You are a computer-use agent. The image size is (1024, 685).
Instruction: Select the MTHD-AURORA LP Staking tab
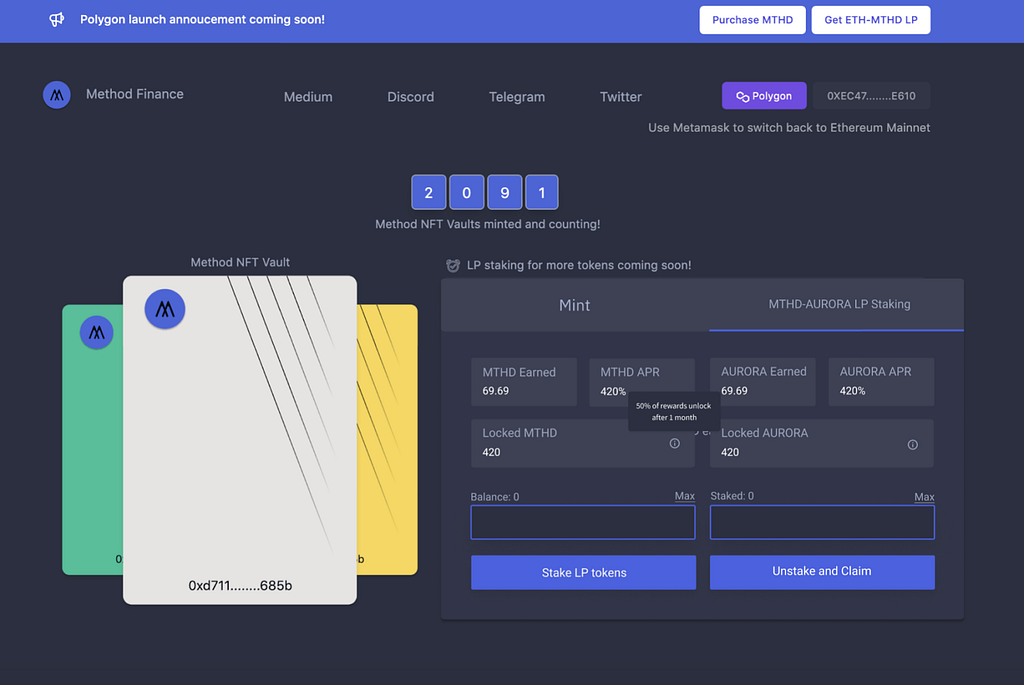pyautogui.click(x=839, y=304)
